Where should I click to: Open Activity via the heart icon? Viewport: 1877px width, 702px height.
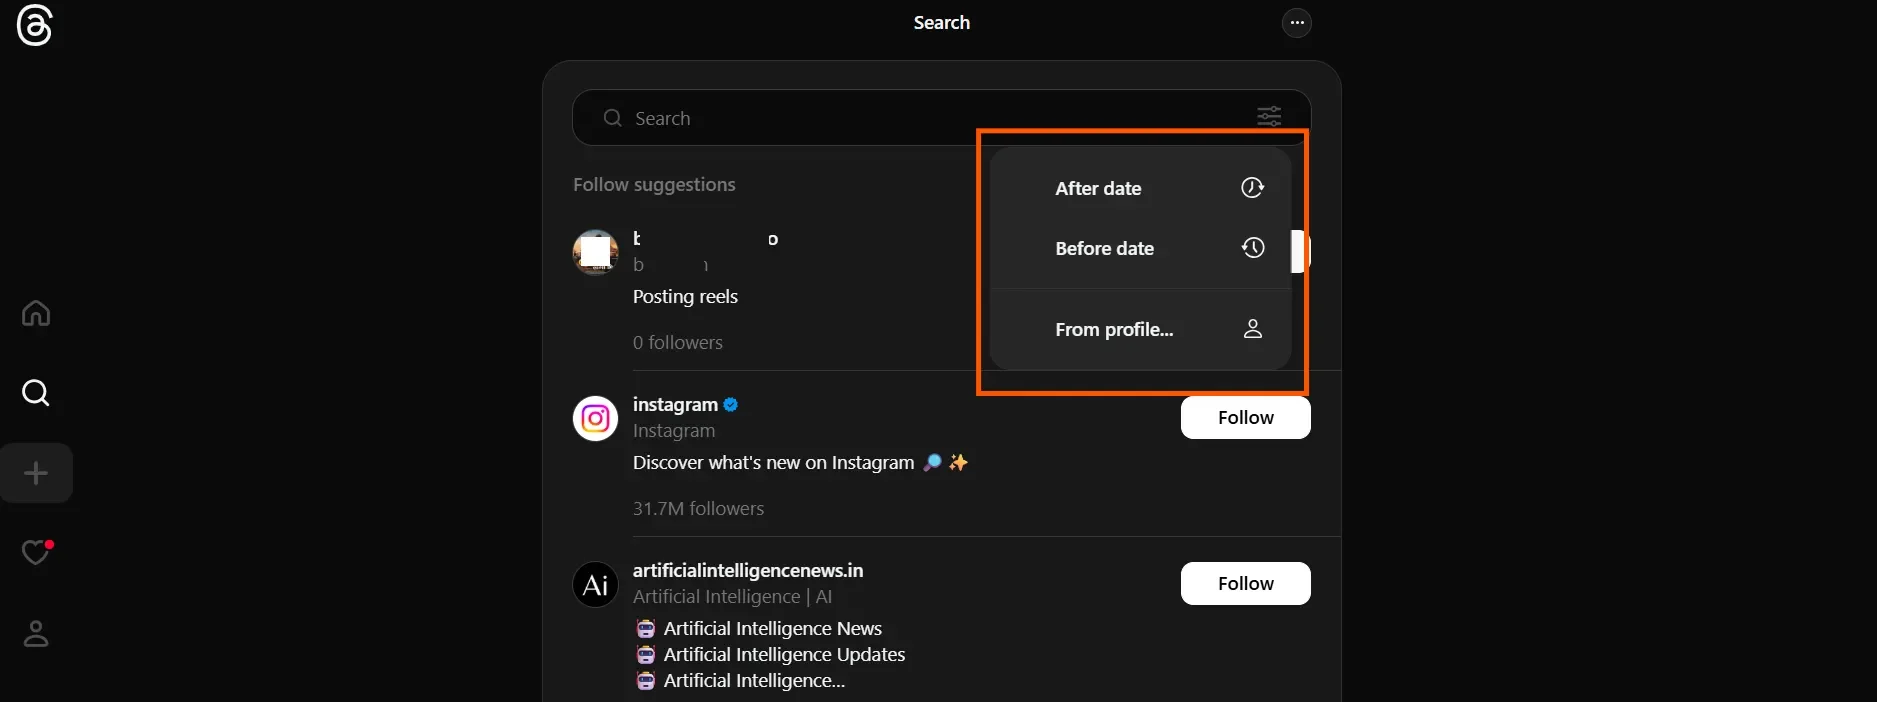36,552
